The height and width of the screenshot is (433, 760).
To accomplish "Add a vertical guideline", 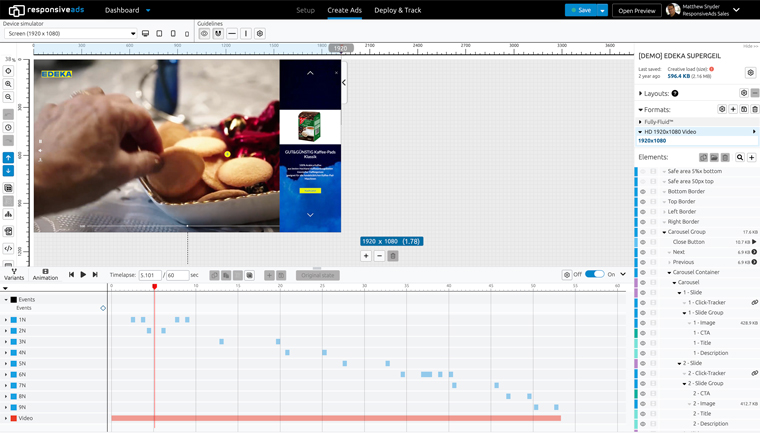I will (x=246, y=33).
